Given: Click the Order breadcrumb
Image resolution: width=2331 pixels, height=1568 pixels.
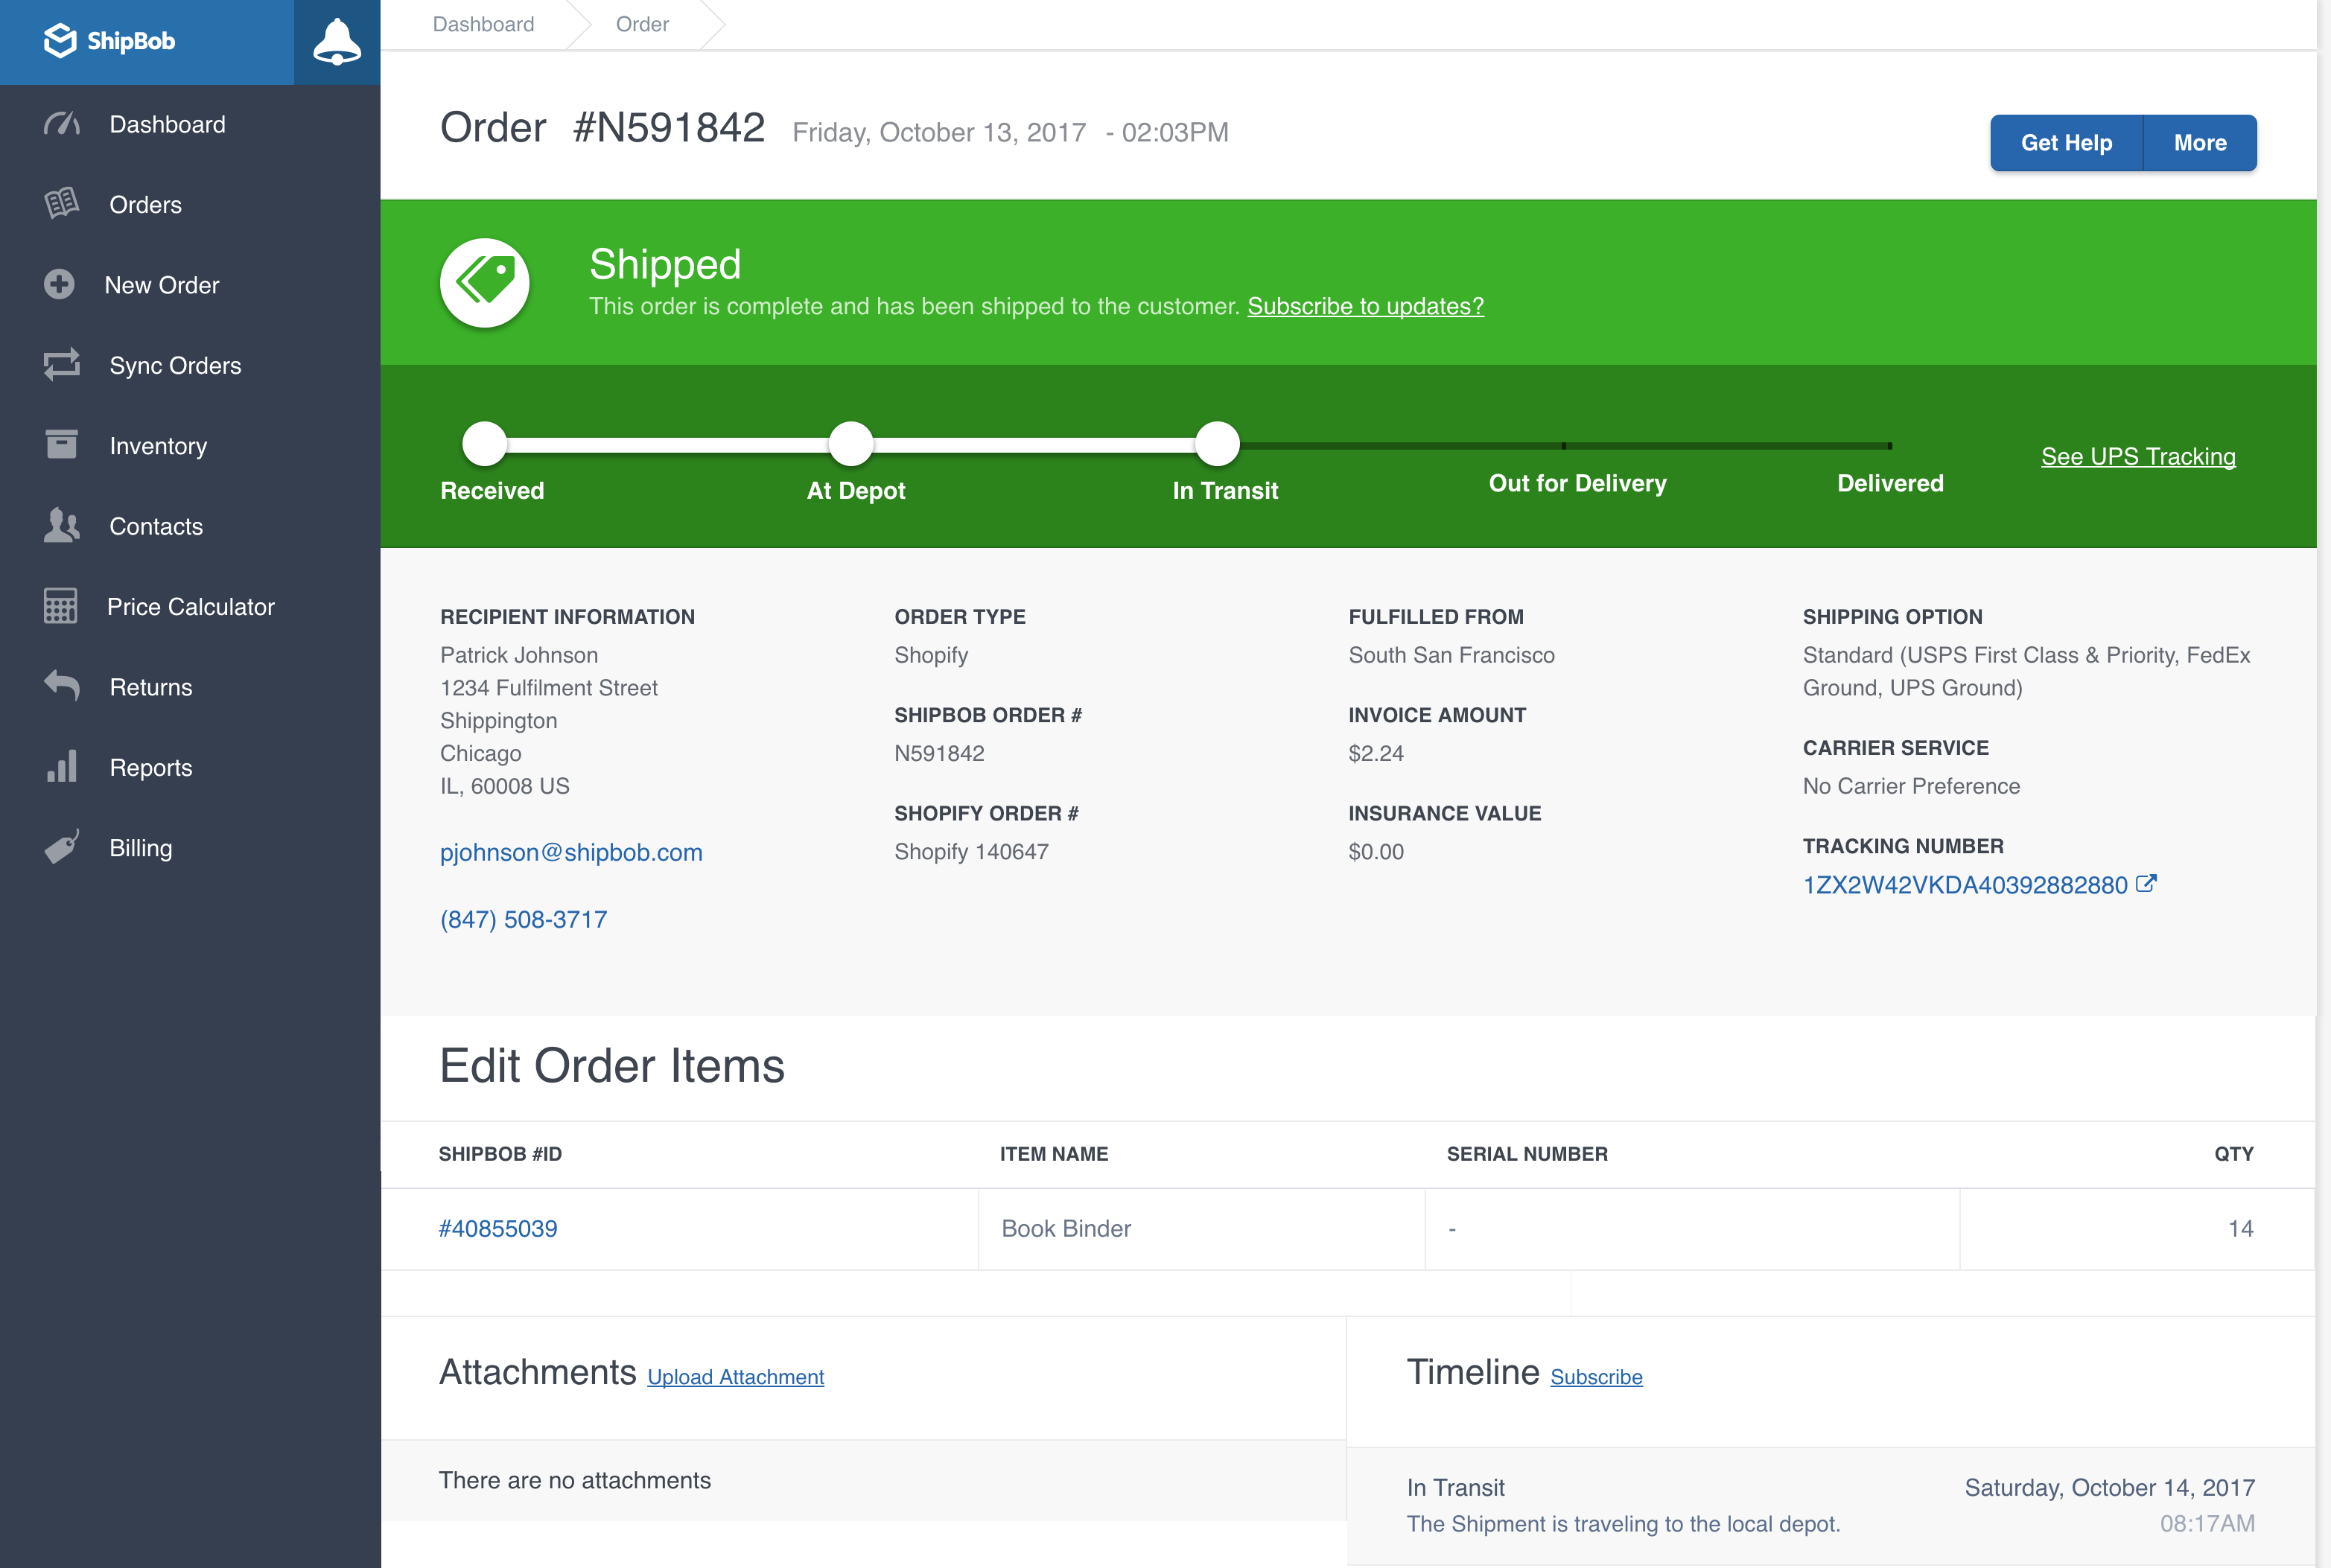Looking at the screenshot, I should [642, 24].
